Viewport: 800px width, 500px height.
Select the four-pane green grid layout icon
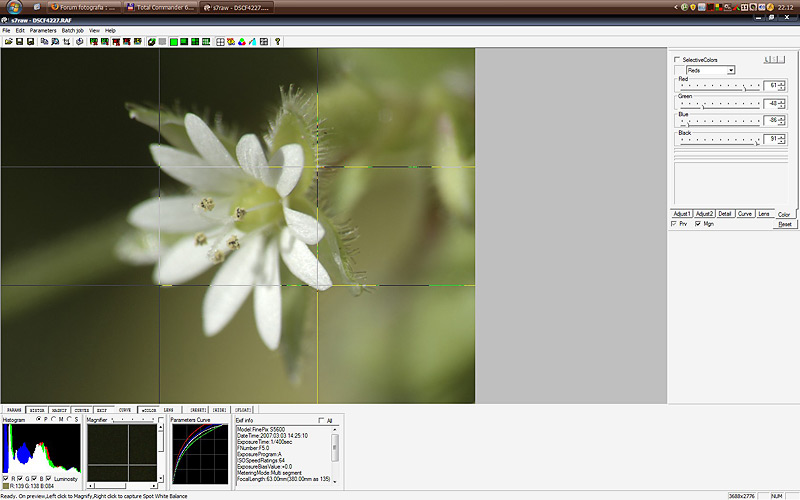pyautogui.click(x=195, y=42)
